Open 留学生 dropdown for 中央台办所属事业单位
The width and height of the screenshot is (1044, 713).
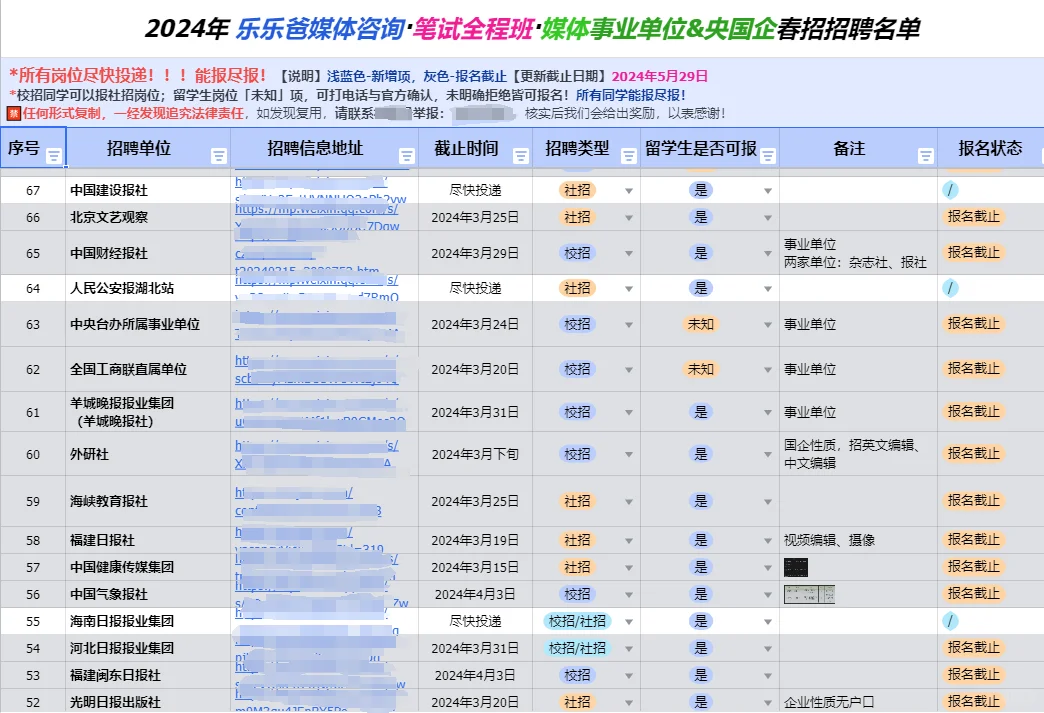click(768, 325)
